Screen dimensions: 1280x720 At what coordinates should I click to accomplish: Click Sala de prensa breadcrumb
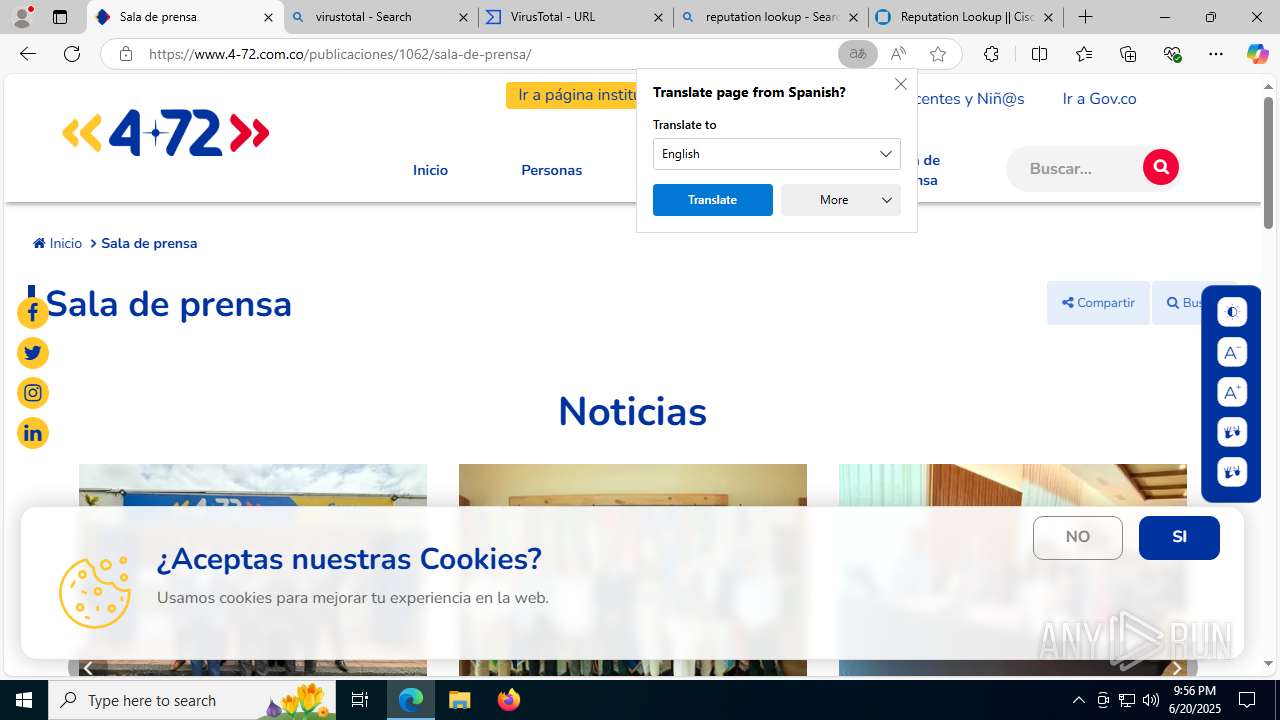tap(149, 243)
